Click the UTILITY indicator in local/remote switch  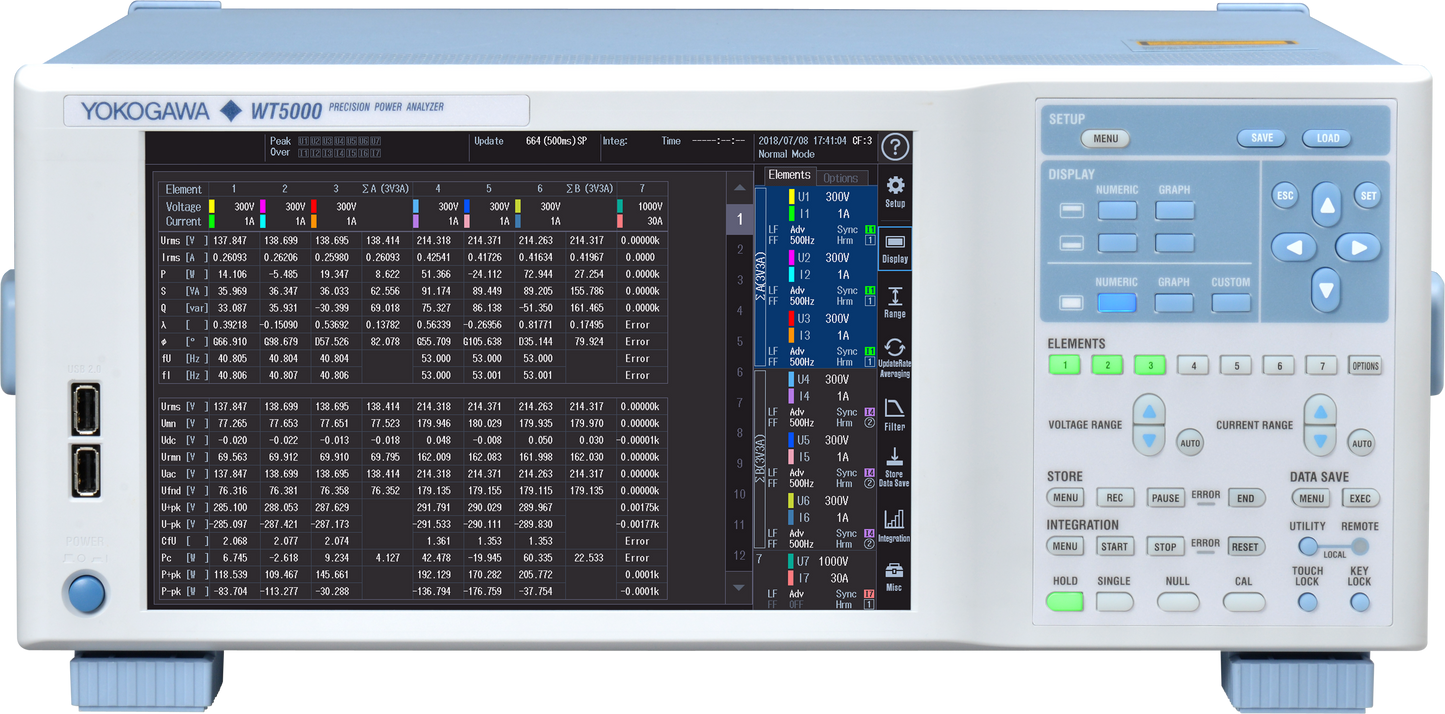point(1308,546)
